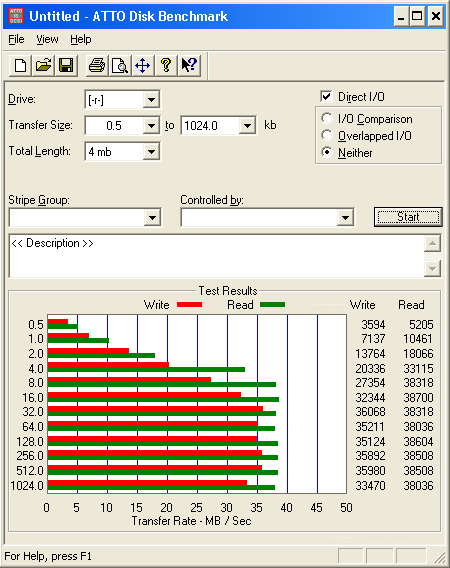Click the ATTO application icon in title bar
Viewport: 450px width, 568px height.
[x=16, y=16]
